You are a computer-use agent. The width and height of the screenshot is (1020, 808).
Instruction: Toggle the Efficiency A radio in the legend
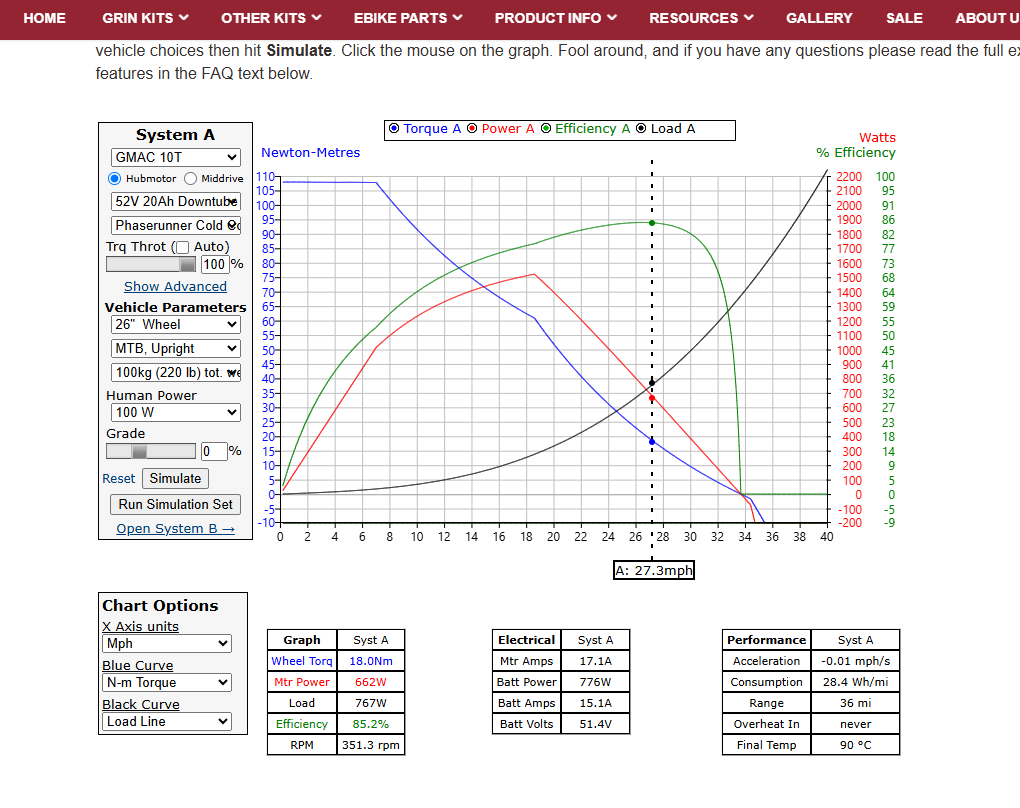click(x=546, y=128)
